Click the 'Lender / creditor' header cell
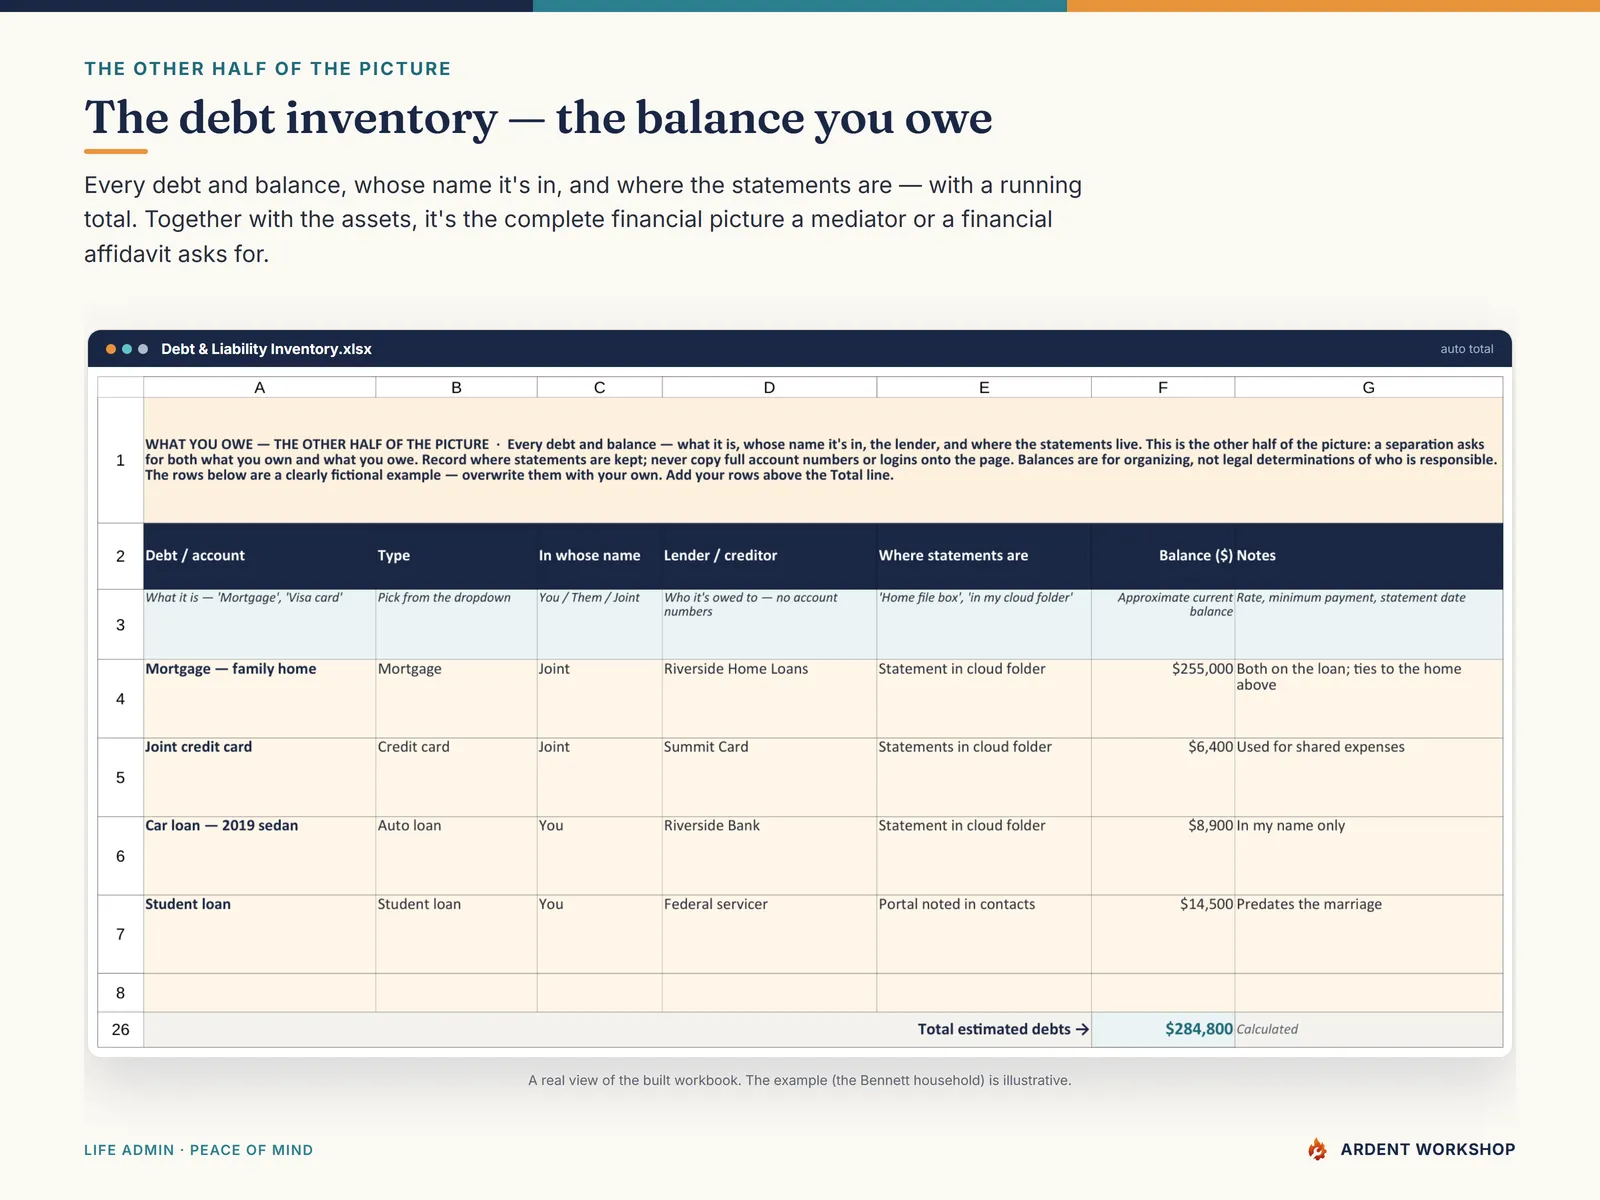The height and width of the screenshot is (1200, 1600). [769, 556]
